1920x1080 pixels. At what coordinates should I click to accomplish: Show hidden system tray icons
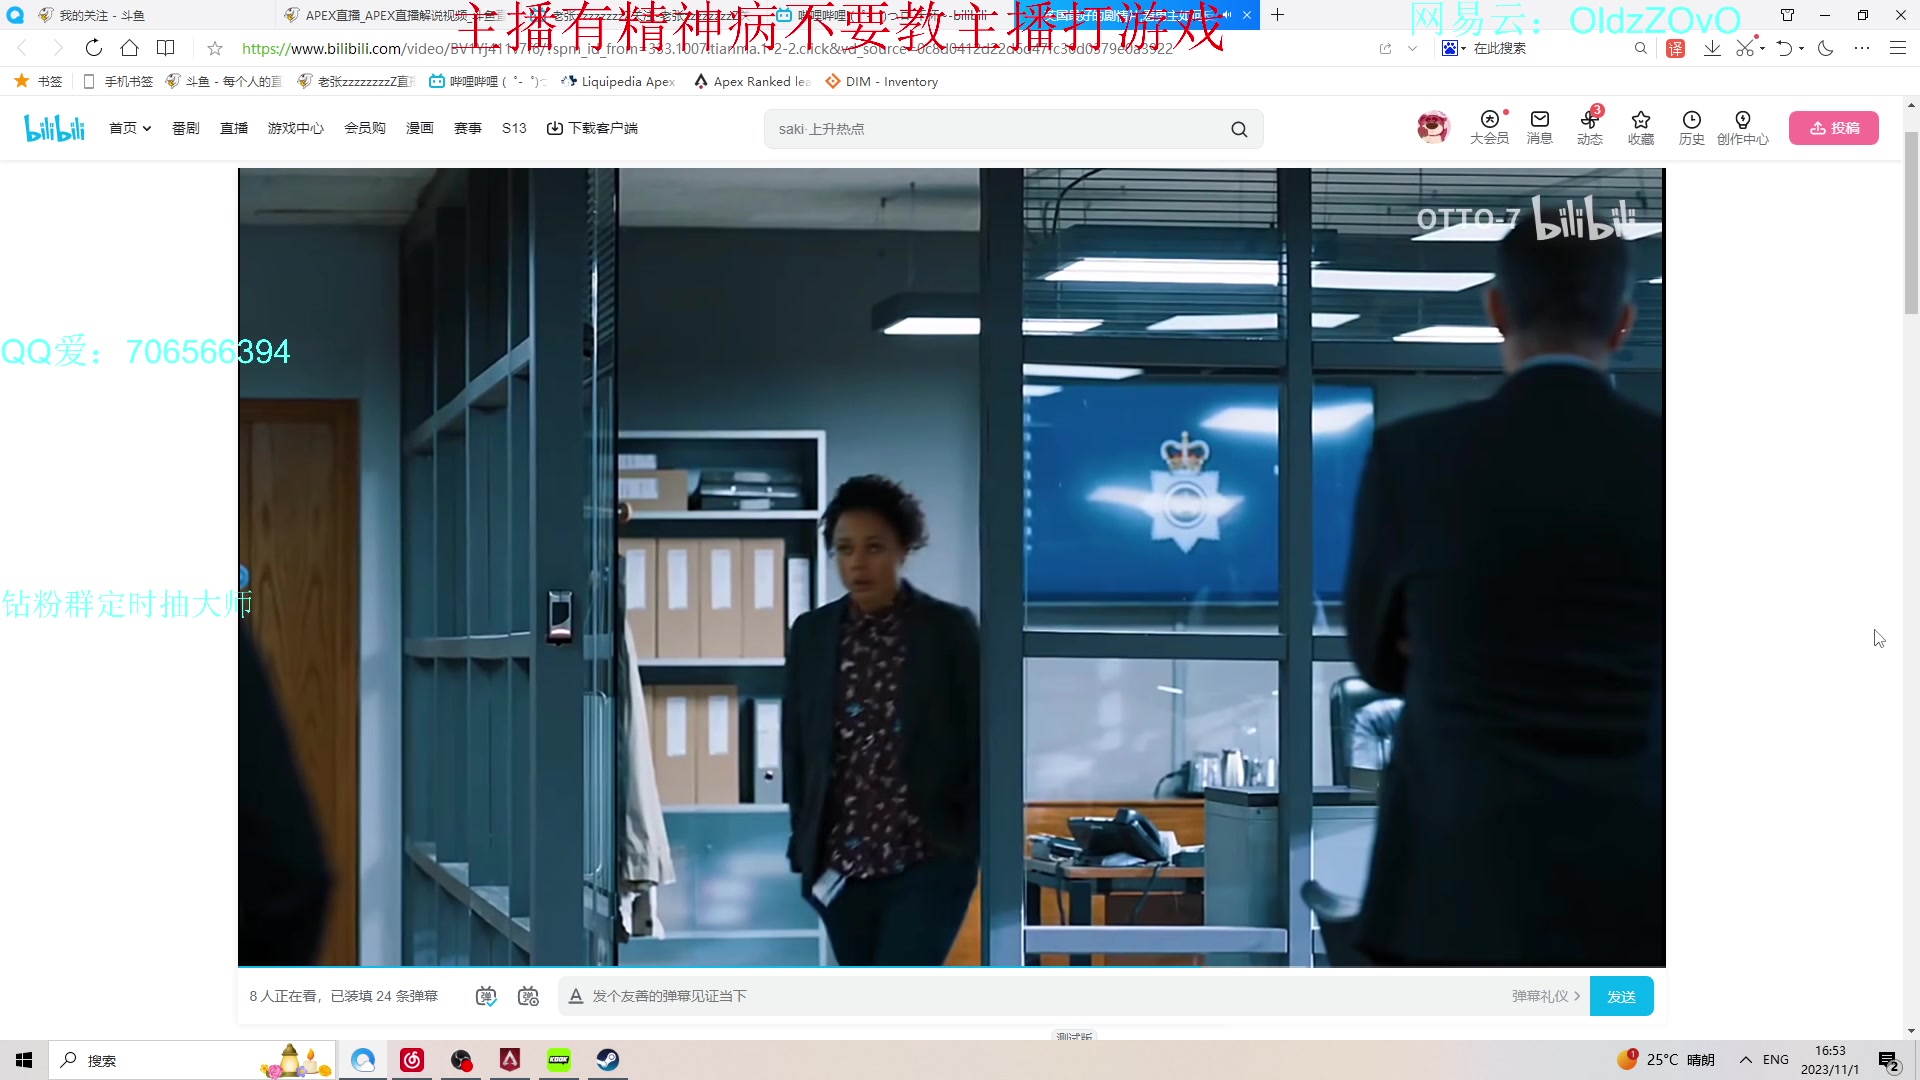(1746, 1060)
